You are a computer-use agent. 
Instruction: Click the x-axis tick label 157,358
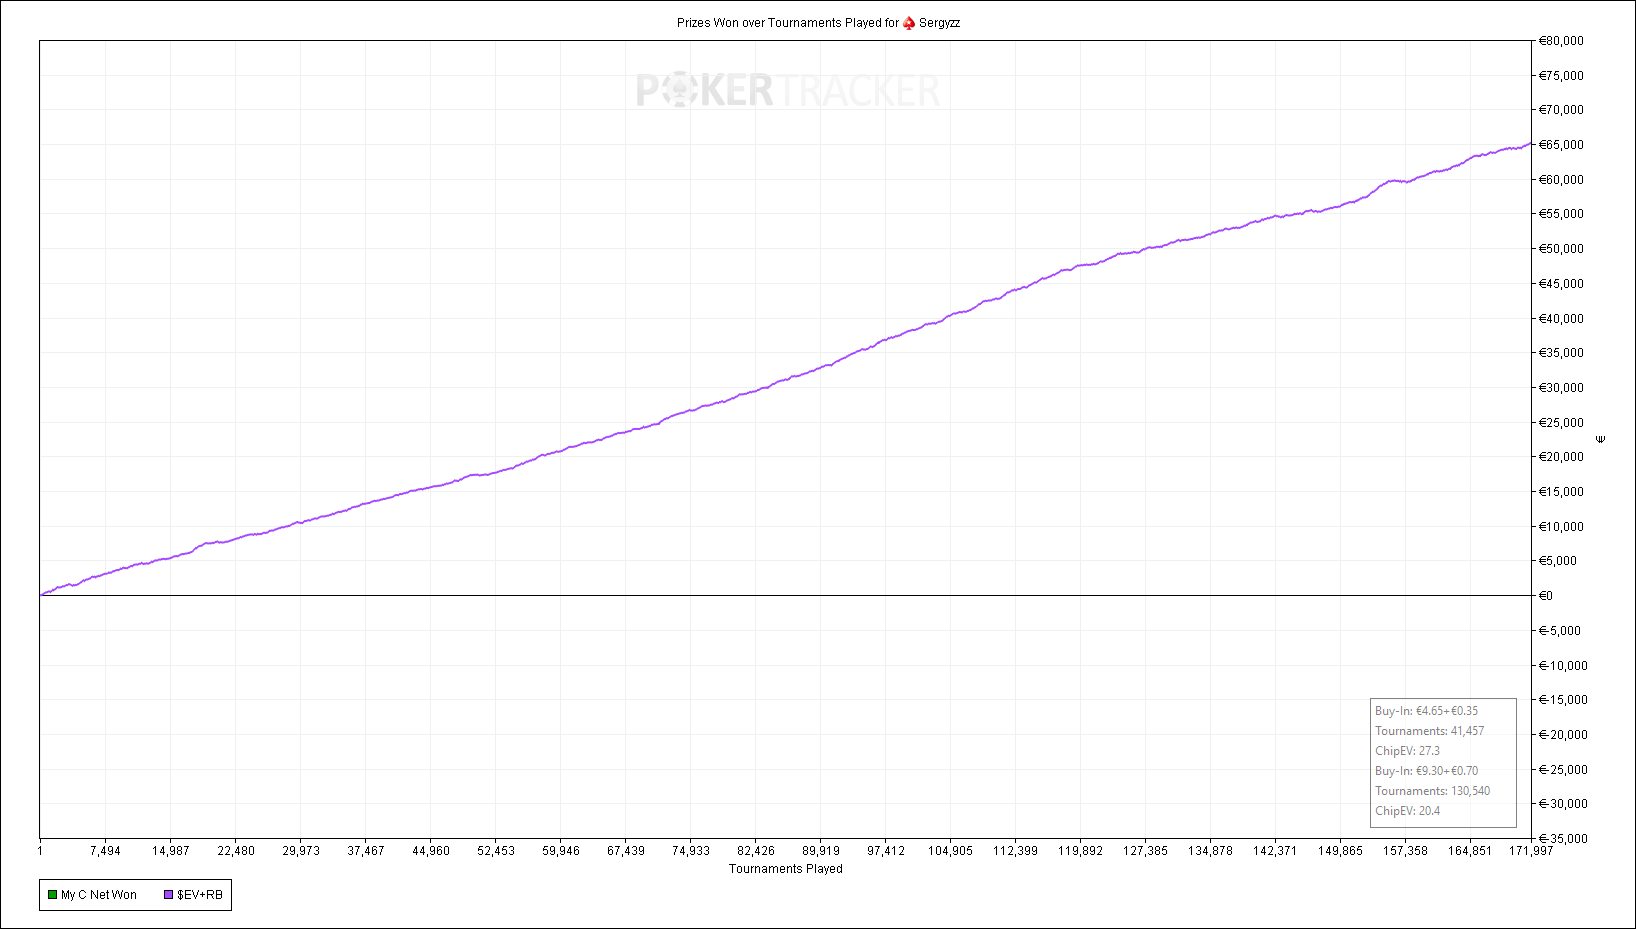1405,851
